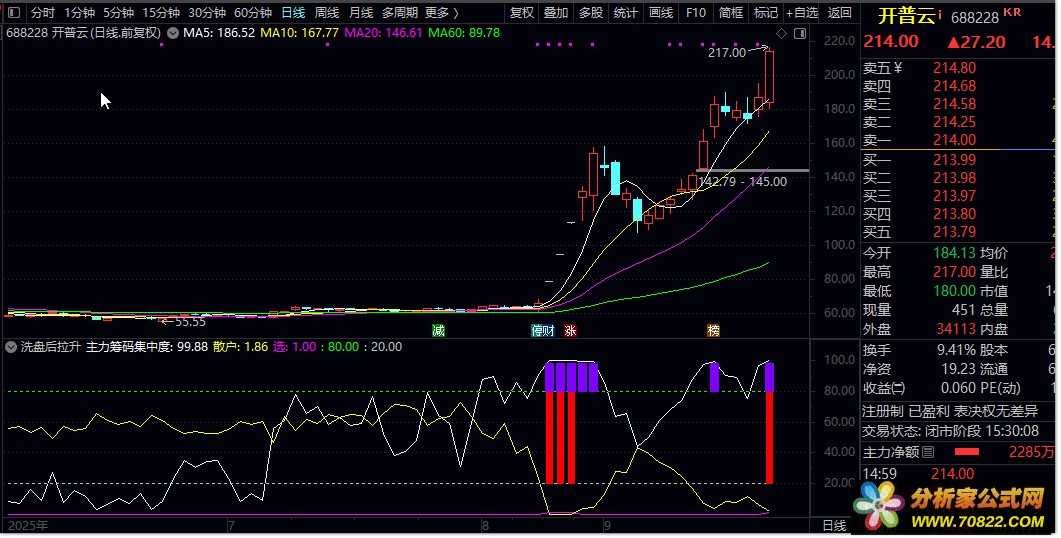Click the 换手 9.41% value
Viewport: 1061px width, 538px height.
click(x=956, y=351)
